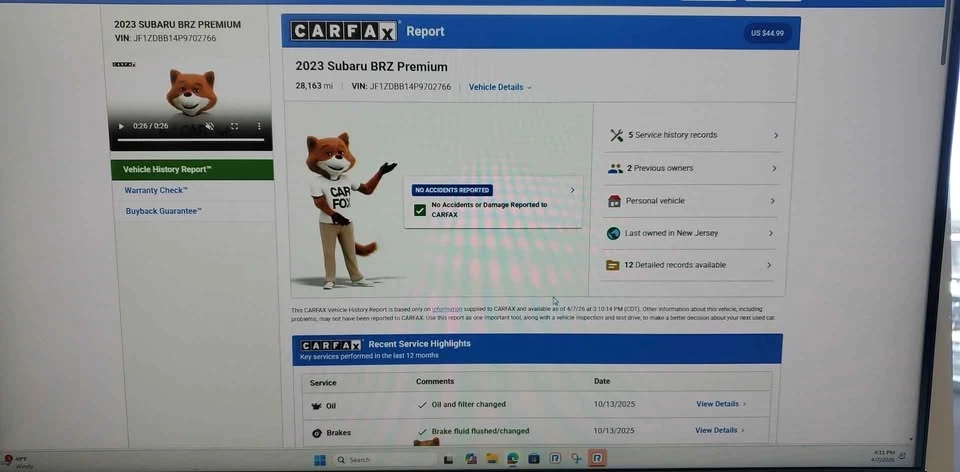
Task: Click the globe icon for last owned
Action: coord(613,233)
